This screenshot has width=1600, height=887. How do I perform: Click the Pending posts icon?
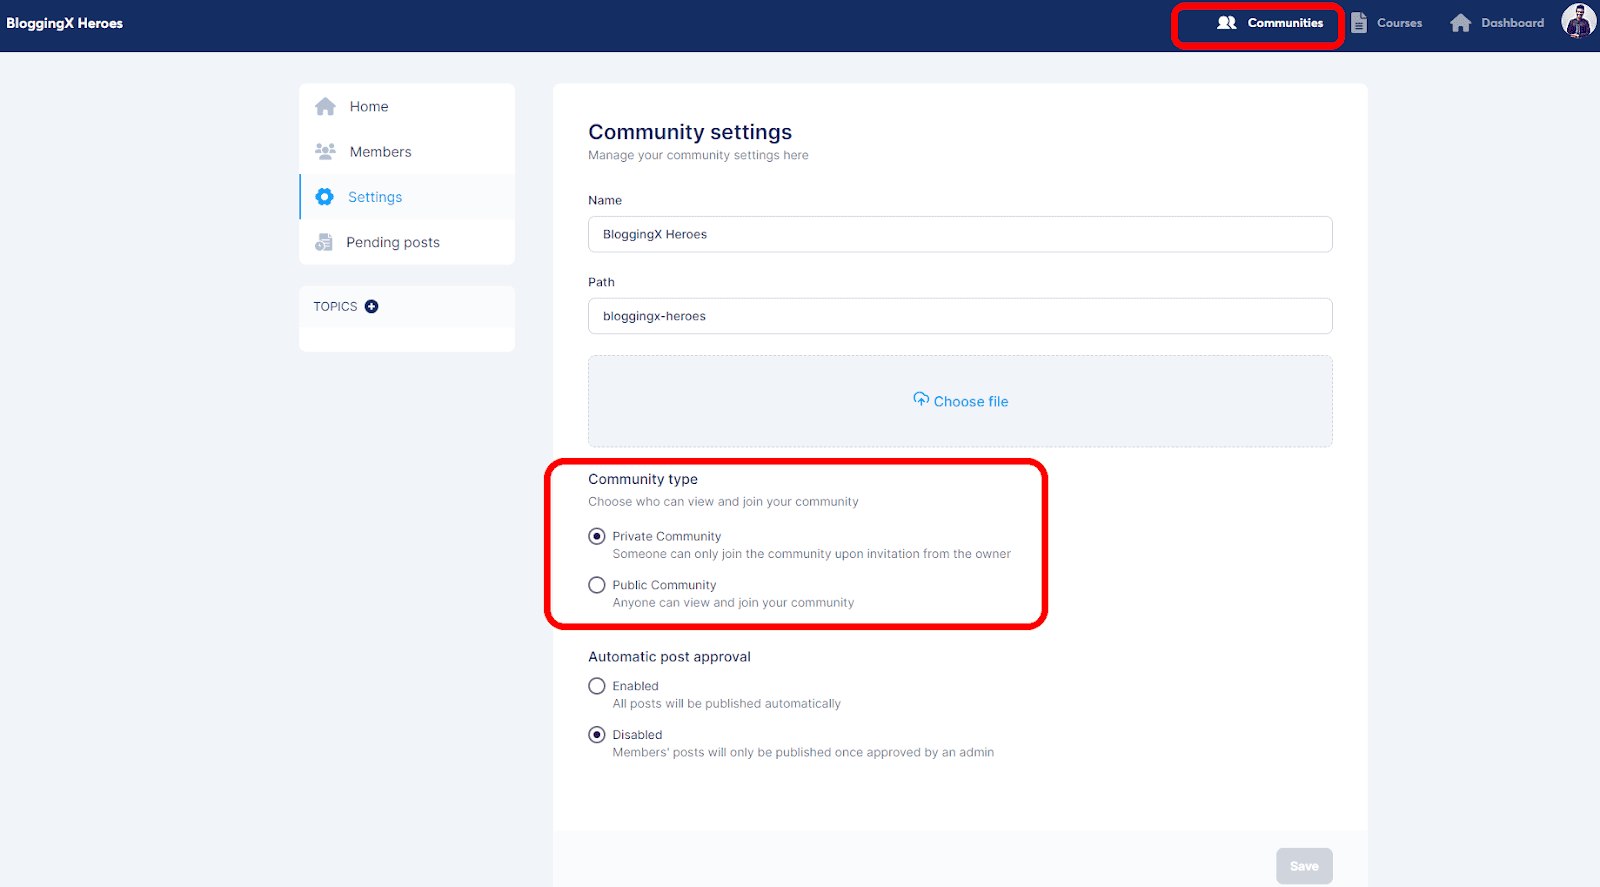(x=324, y=242)
